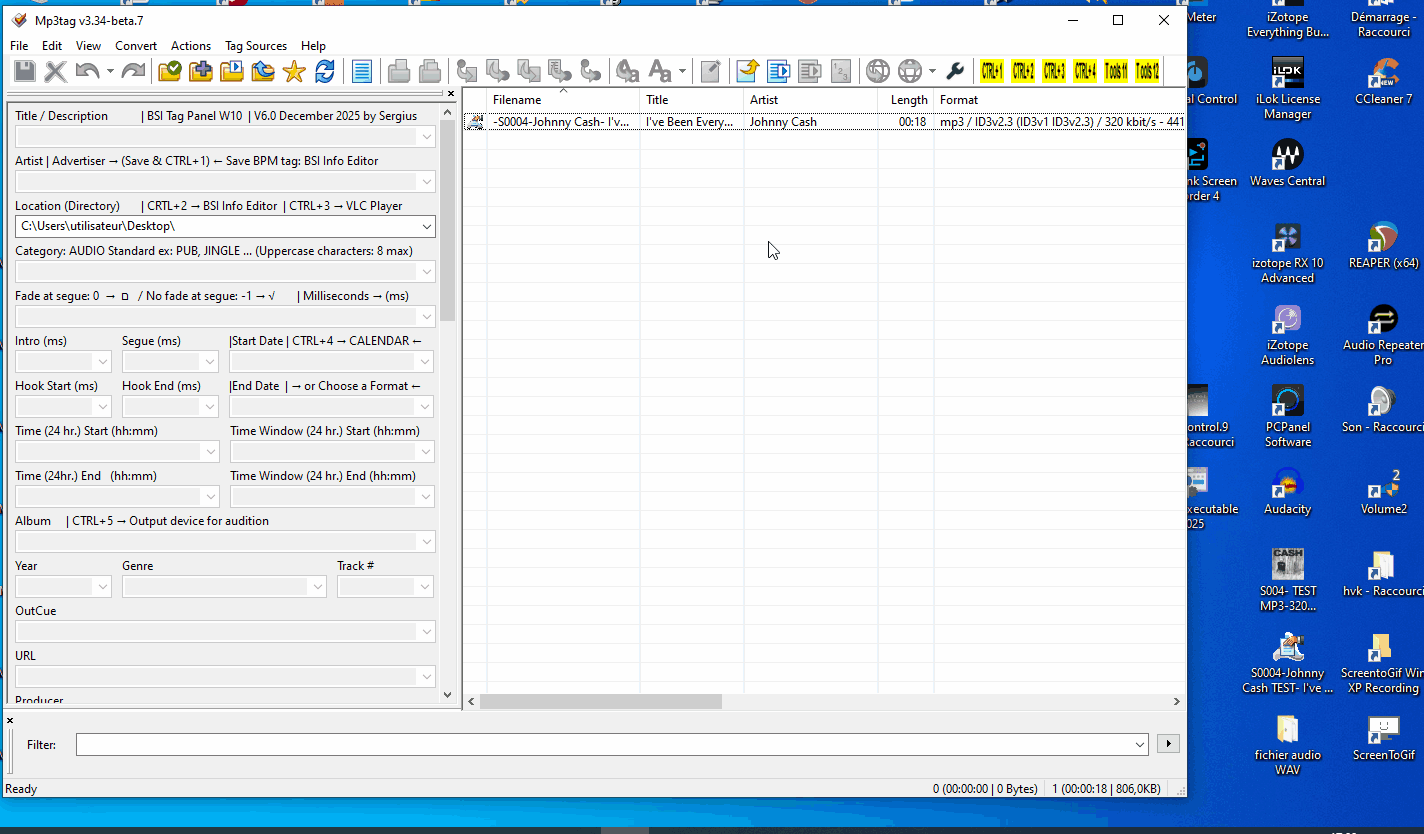Close the Tag Panel with its X
Viewport: 1424px width, 834px height.
[451, 94]
